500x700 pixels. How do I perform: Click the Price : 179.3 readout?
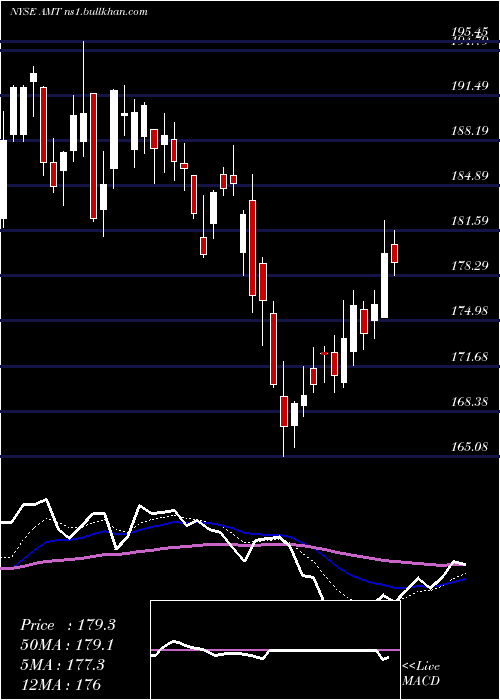(x=68, y=625)
